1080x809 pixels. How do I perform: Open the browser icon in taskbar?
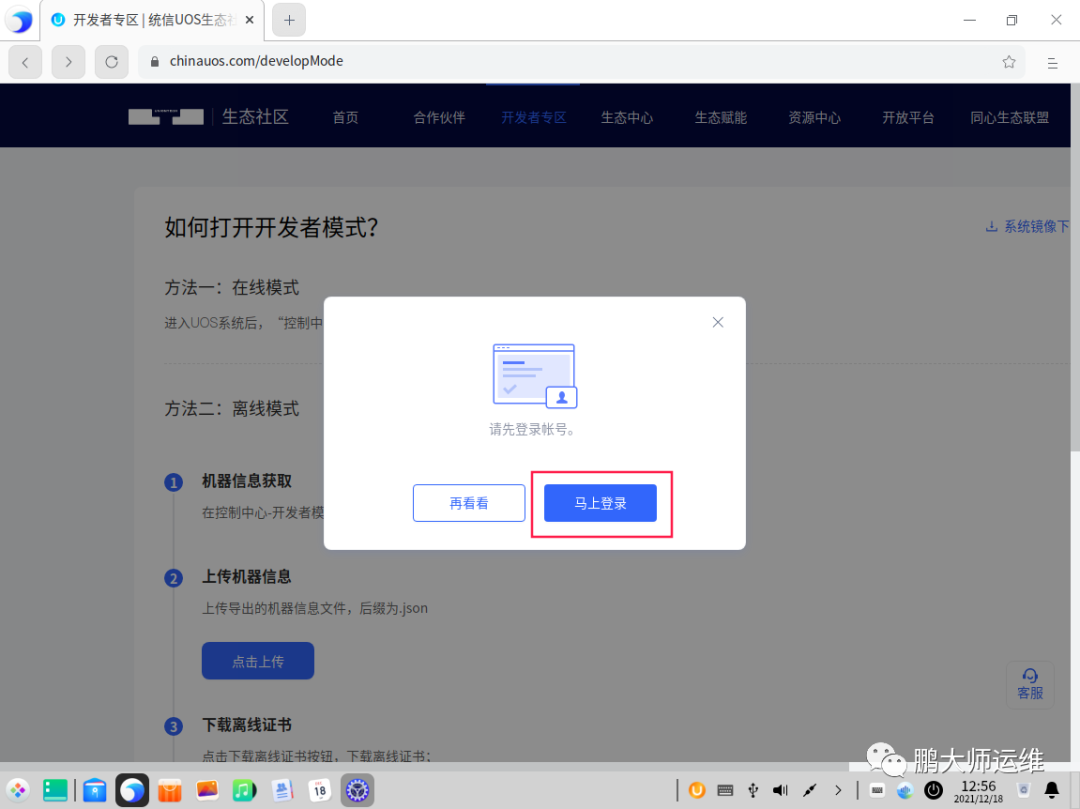click(132, 790)
